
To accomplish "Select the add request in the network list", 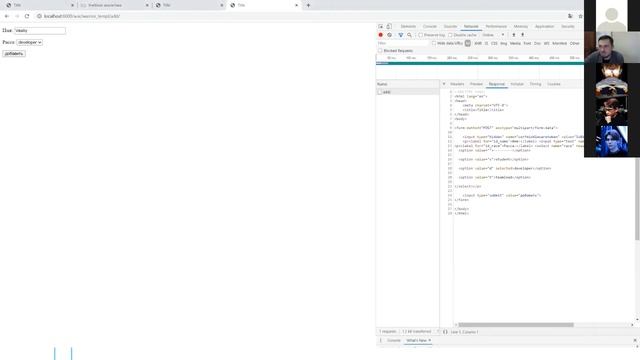I will 407,92.
